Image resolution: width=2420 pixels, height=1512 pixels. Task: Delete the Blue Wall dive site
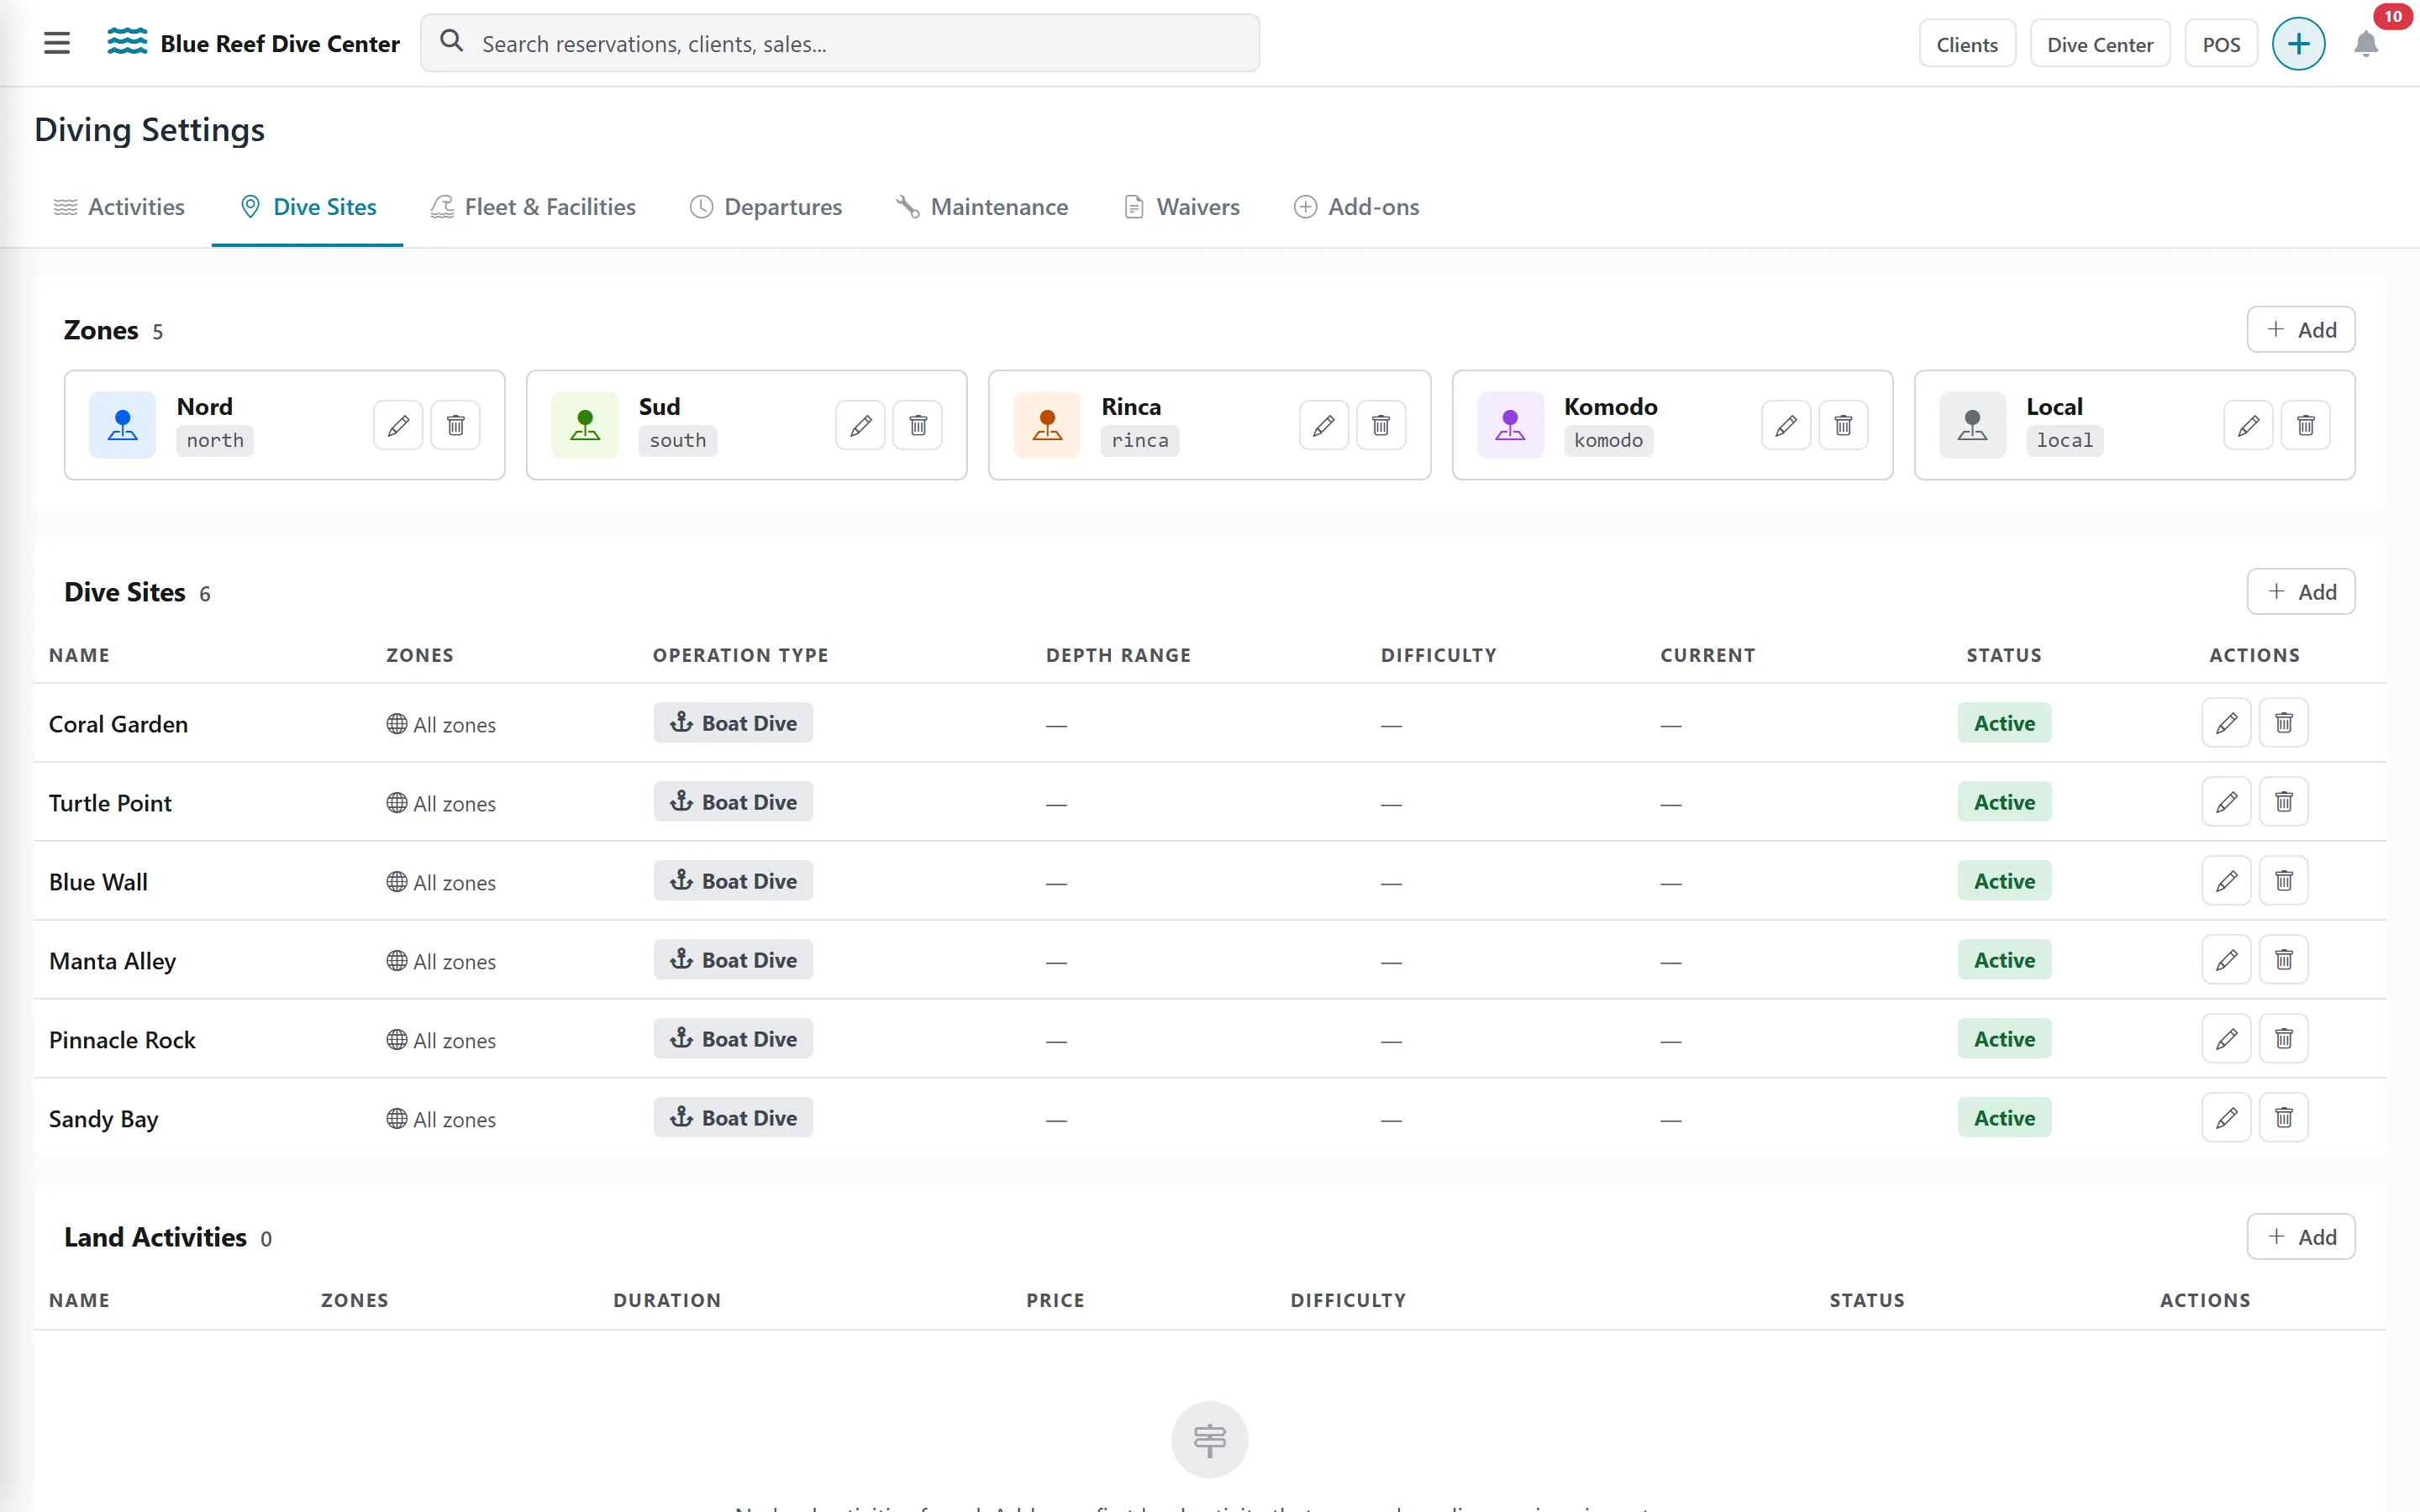[x=2284, y=881]
